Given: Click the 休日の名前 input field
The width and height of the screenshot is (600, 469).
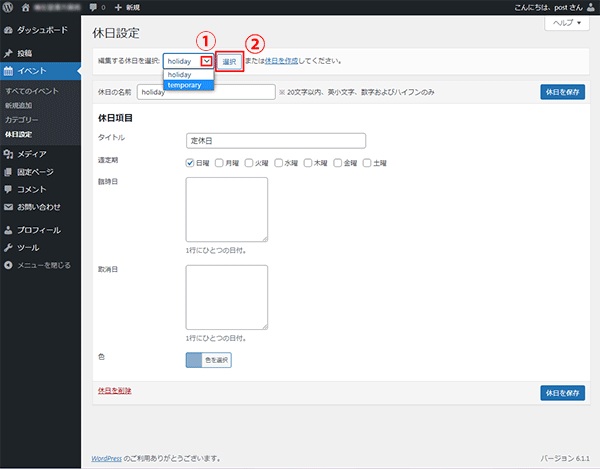Looking at the screenshot, I should (206, 92).
